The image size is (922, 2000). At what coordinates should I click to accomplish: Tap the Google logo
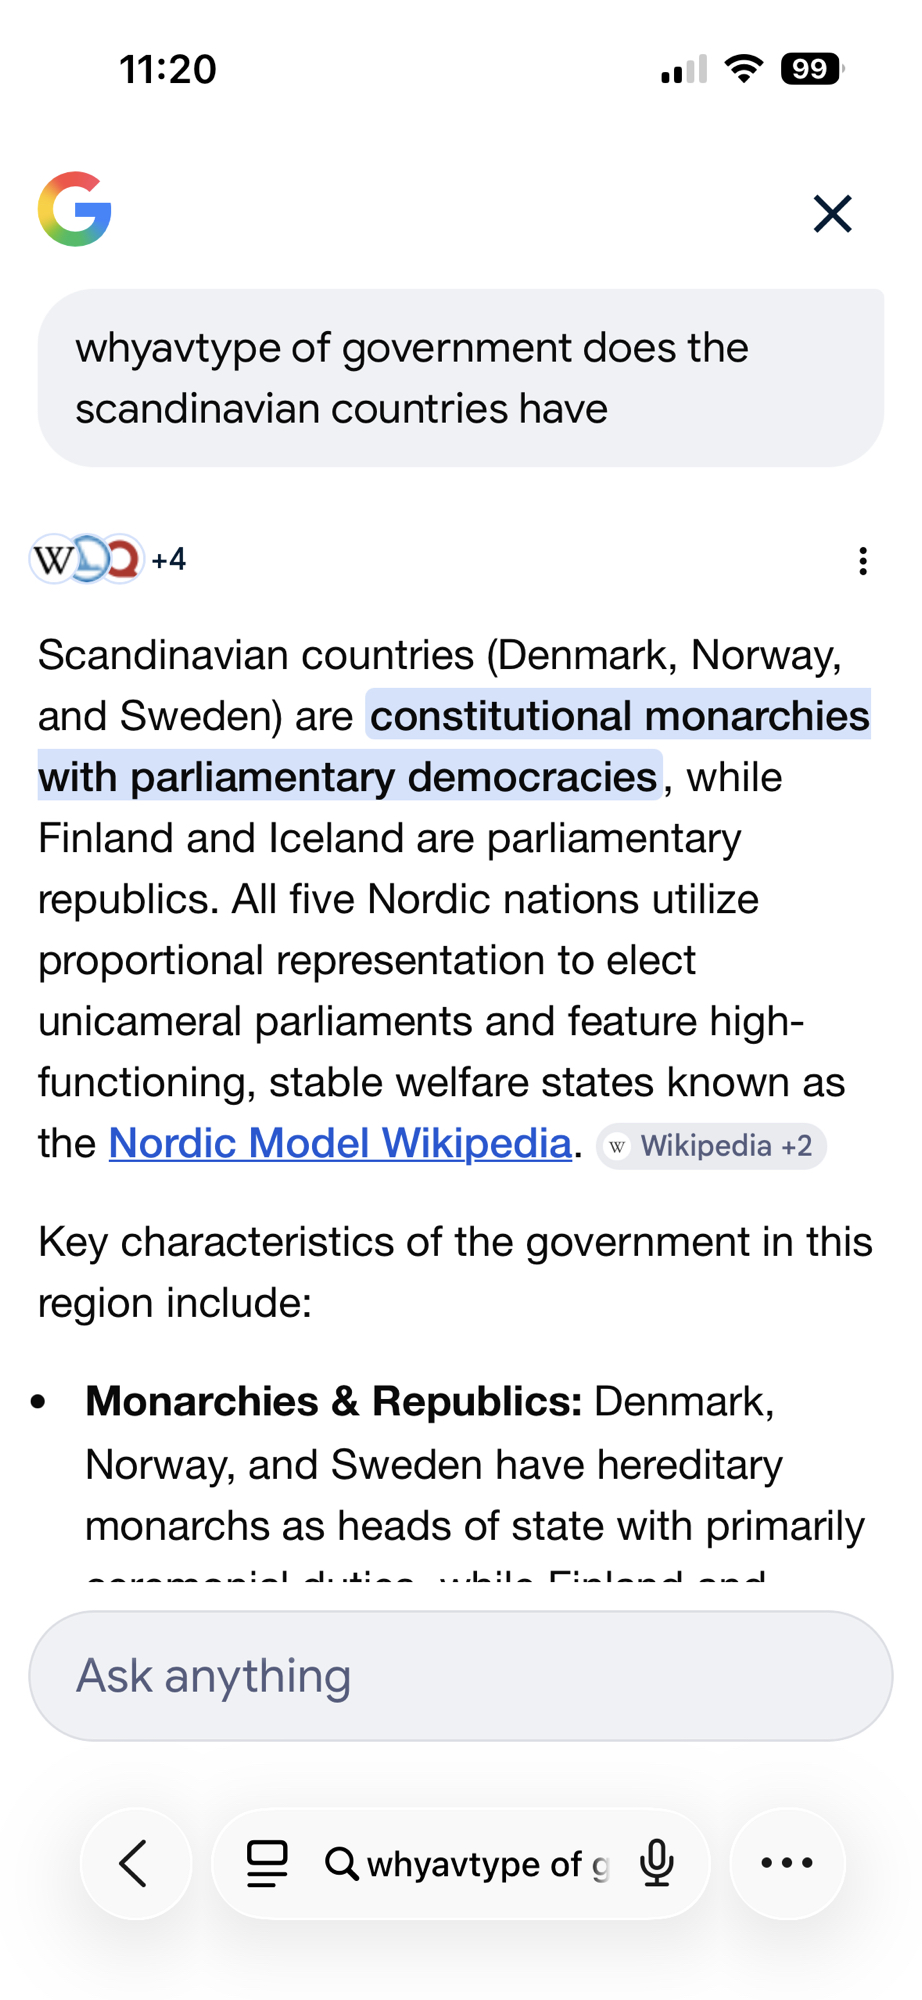coord(75,209)
